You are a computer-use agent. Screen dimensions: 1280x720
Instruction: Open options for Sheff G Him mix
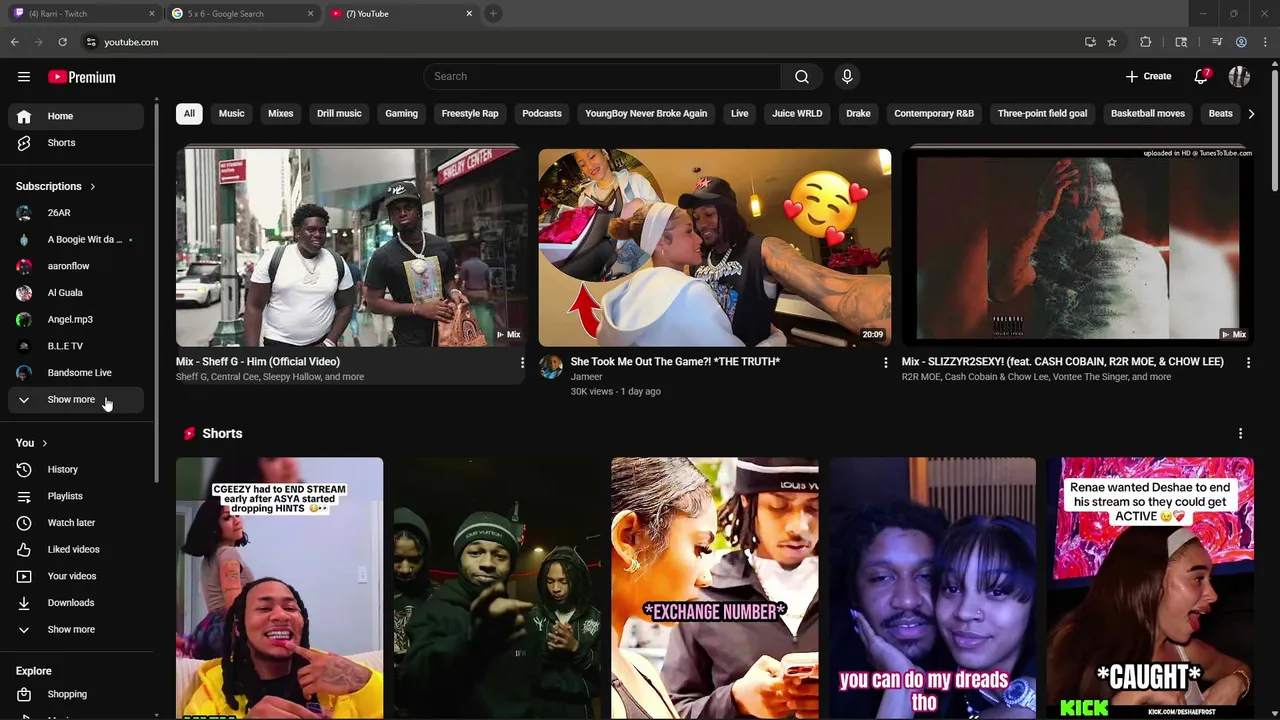(x=522, y=363)
